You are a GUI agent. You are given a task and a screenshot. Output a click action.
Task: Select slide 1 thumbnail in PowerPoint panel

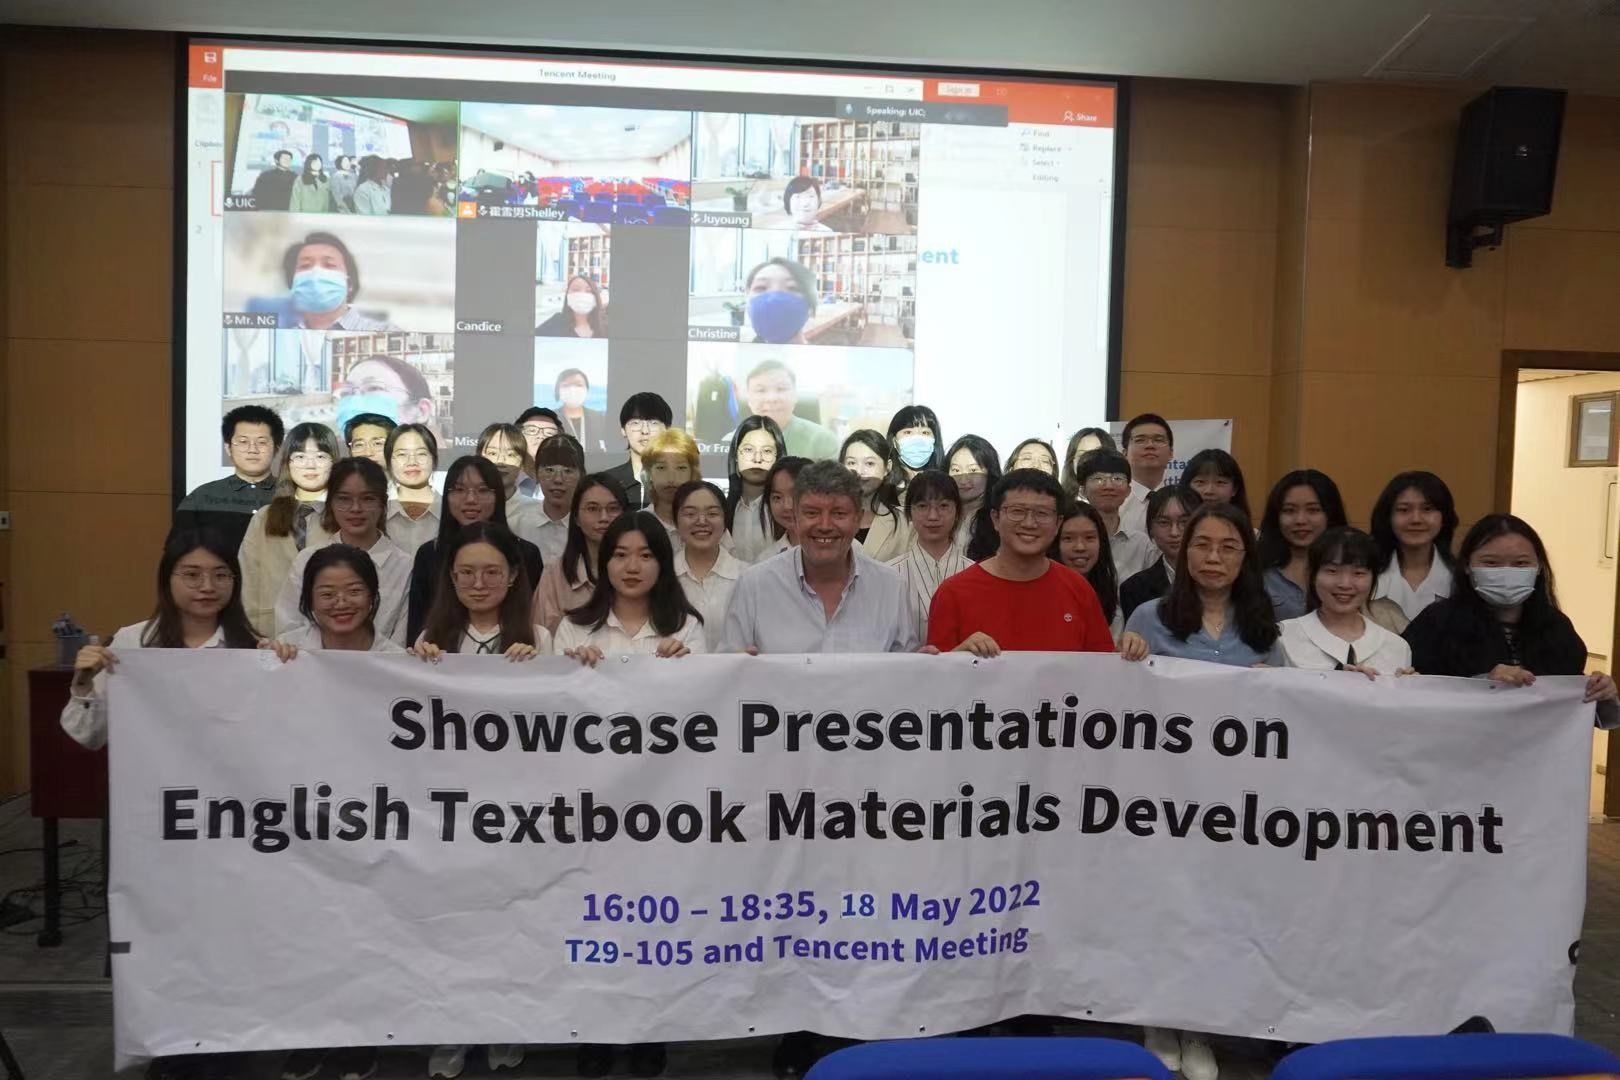click(214, 187)
